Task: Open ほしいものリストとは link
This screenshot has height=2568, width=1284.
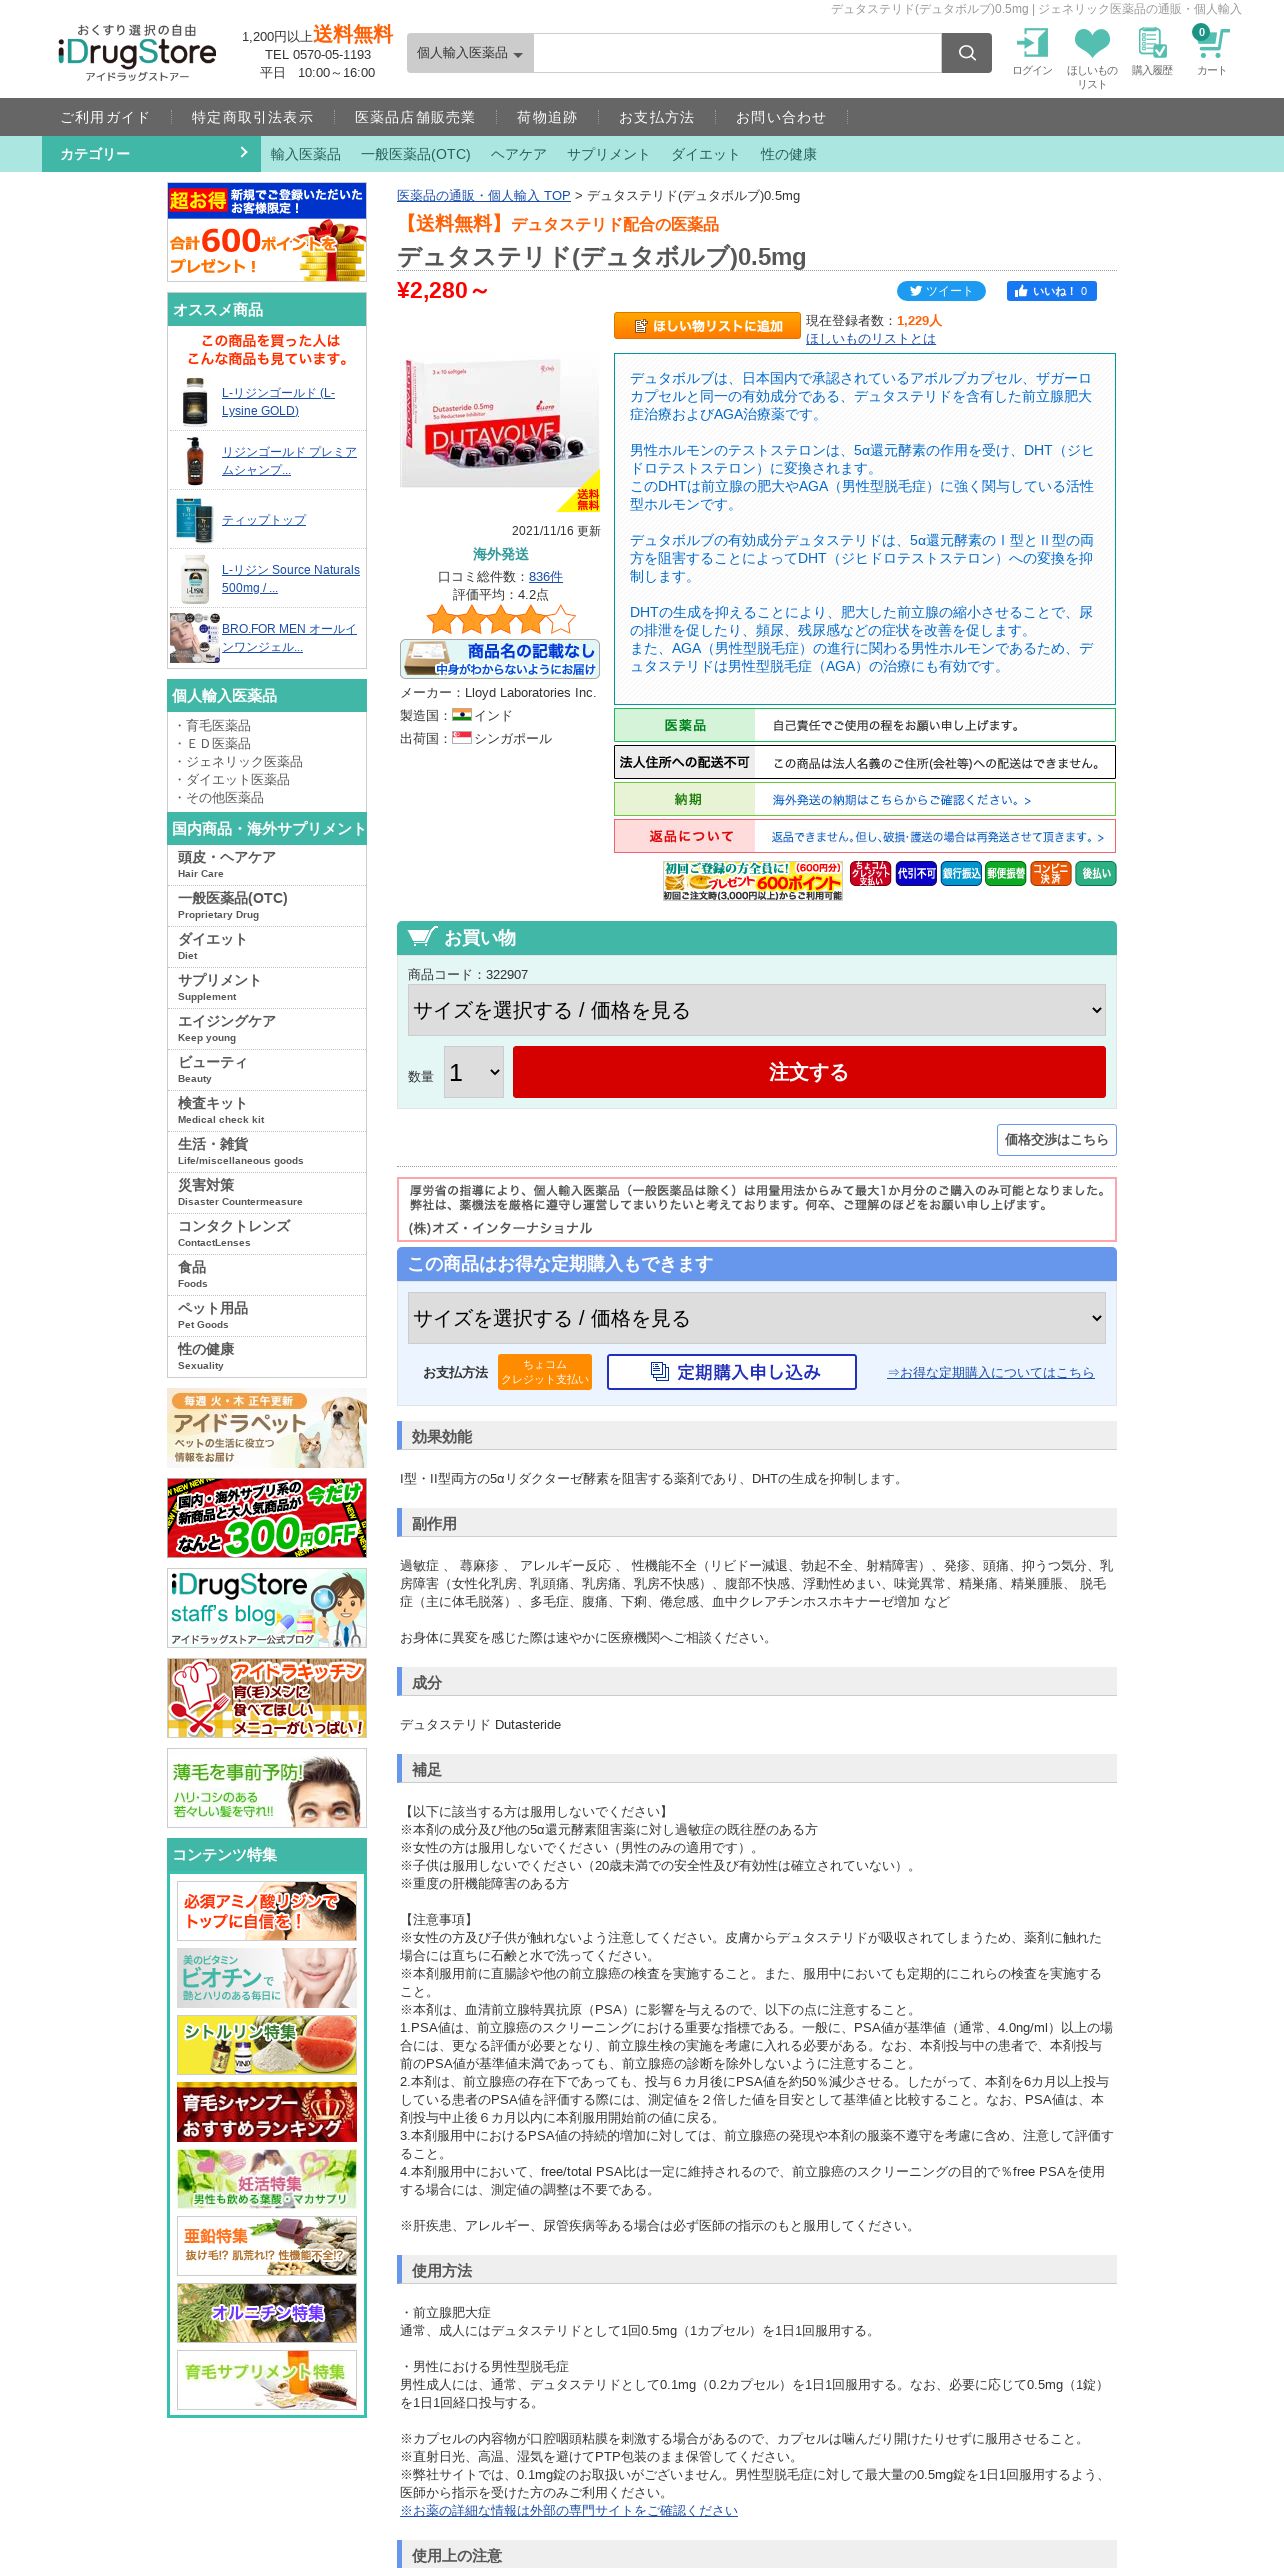Action: (x=871, y=339)
